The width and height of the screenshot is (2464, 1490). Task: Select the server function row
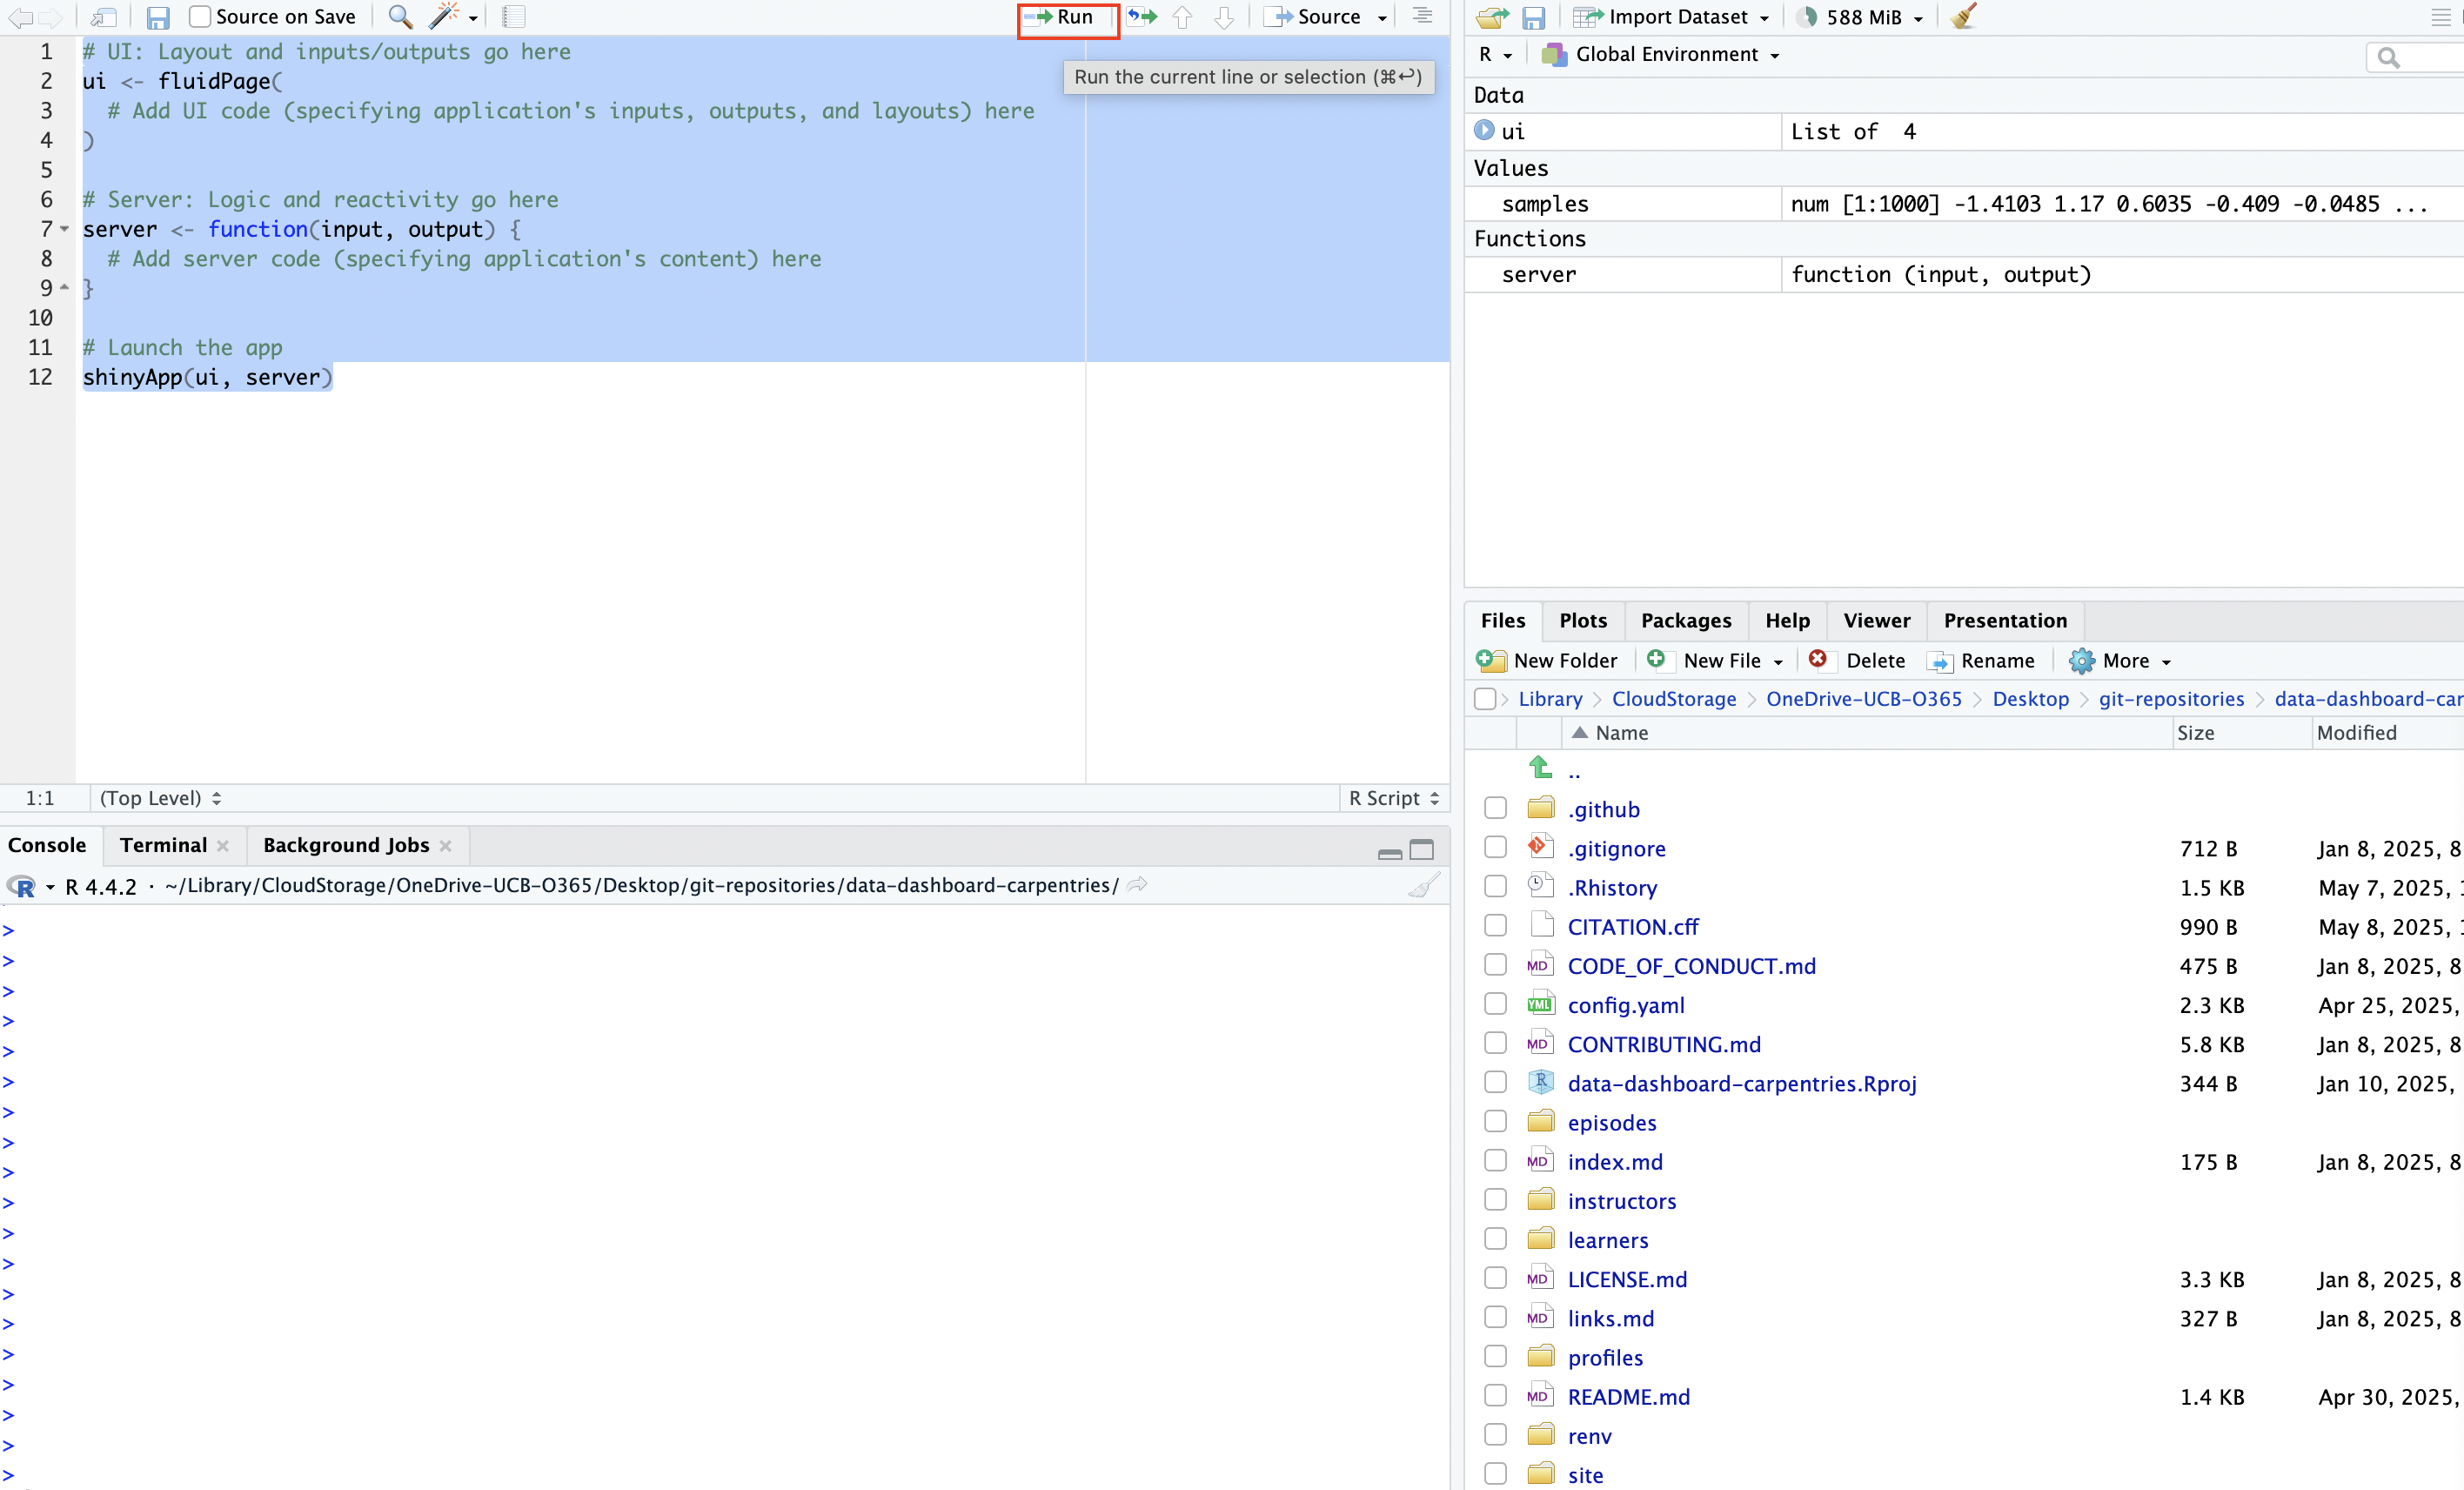coord(1964,274)
